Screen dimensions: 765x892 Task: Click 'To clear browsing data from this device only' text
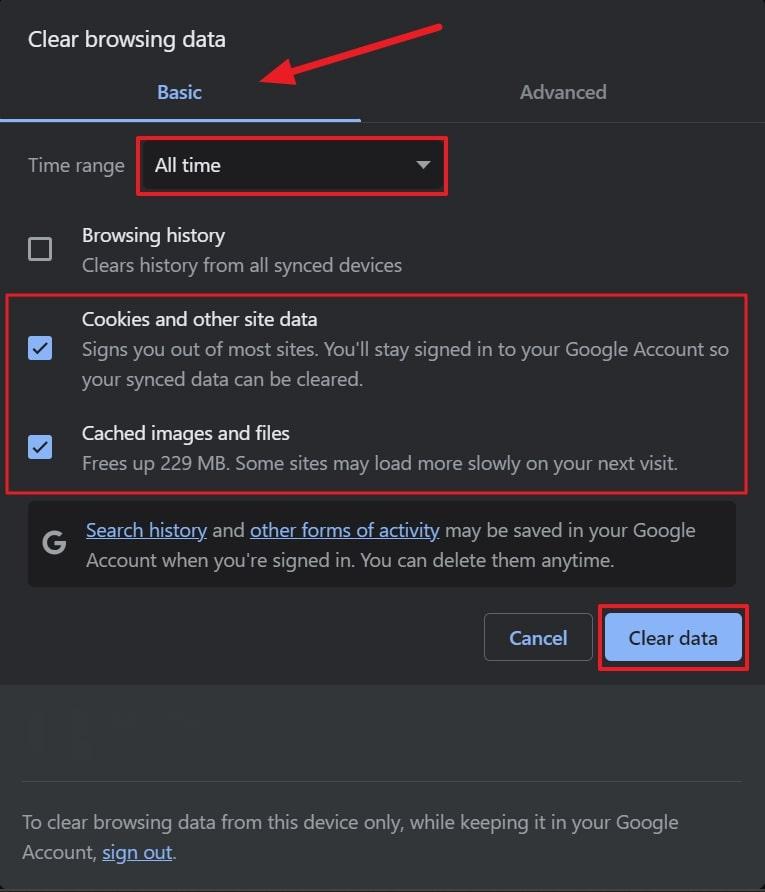(x=350, y=837)
